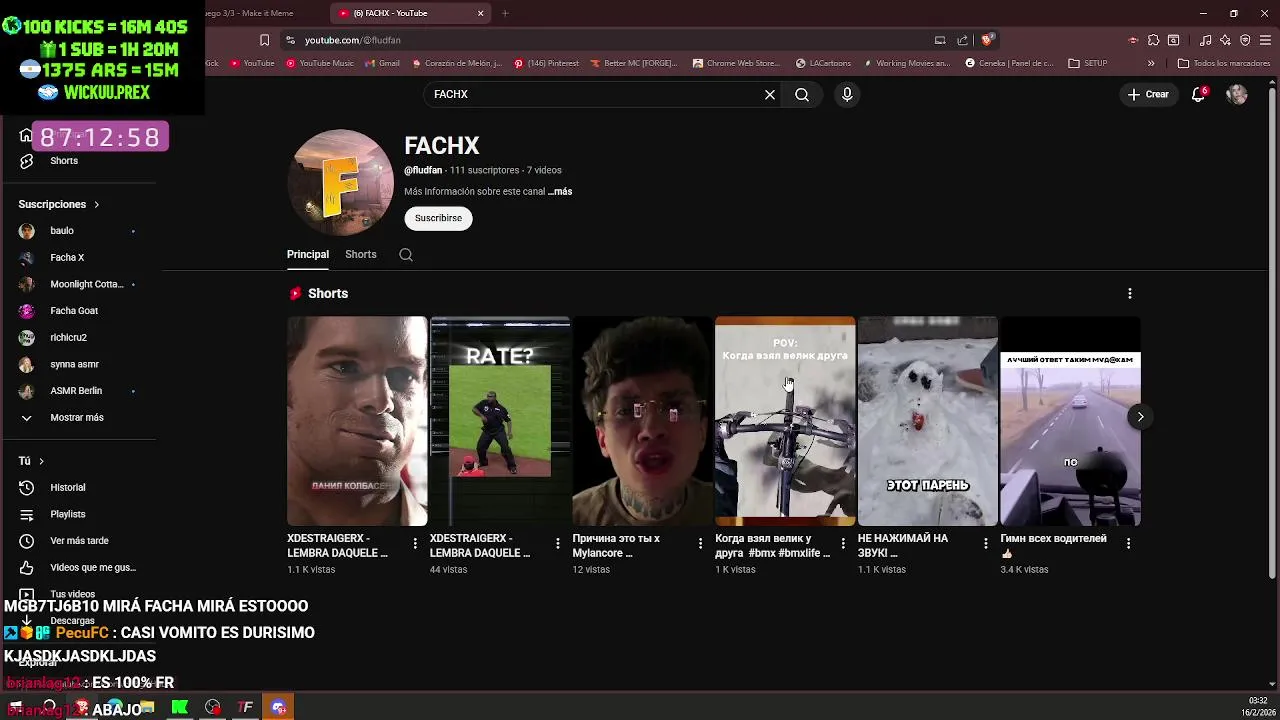Open the FACHX channel profile picture
1280x720 pixels.
point(340,182)
